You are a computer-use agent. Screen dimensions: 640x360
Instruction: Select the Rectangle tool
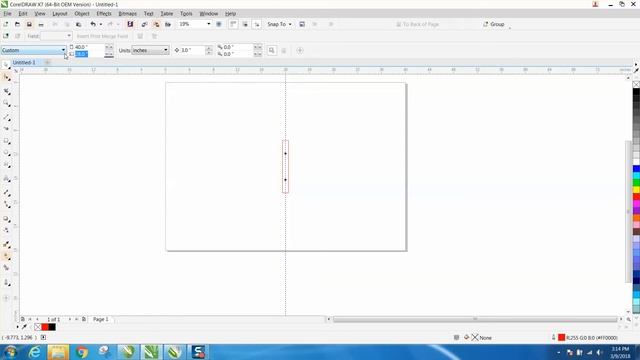click(6, 141)
